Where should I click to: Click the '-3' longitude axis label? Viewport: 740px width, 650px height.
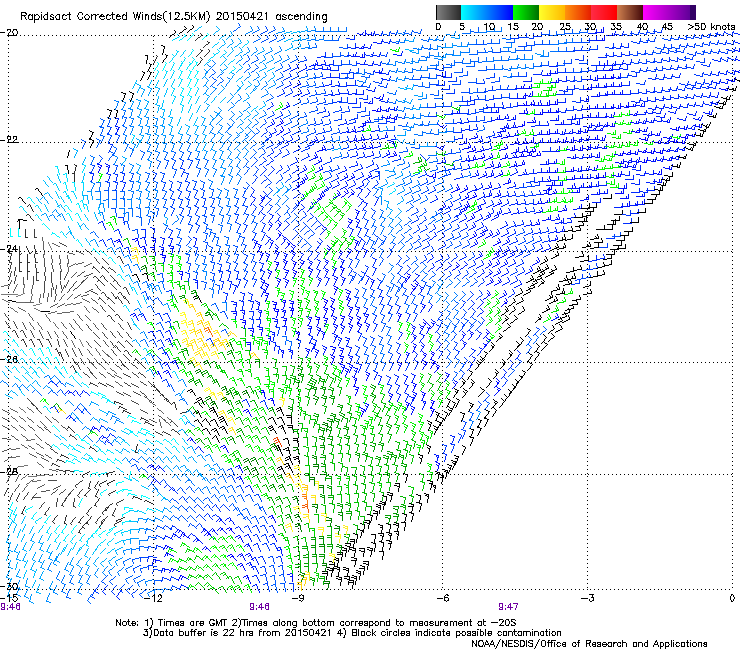pos(588,598)
